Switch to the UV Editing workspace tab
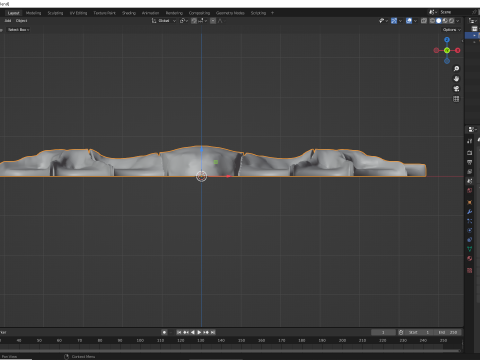This screenshot has height=360, width=480. point(78,13)
